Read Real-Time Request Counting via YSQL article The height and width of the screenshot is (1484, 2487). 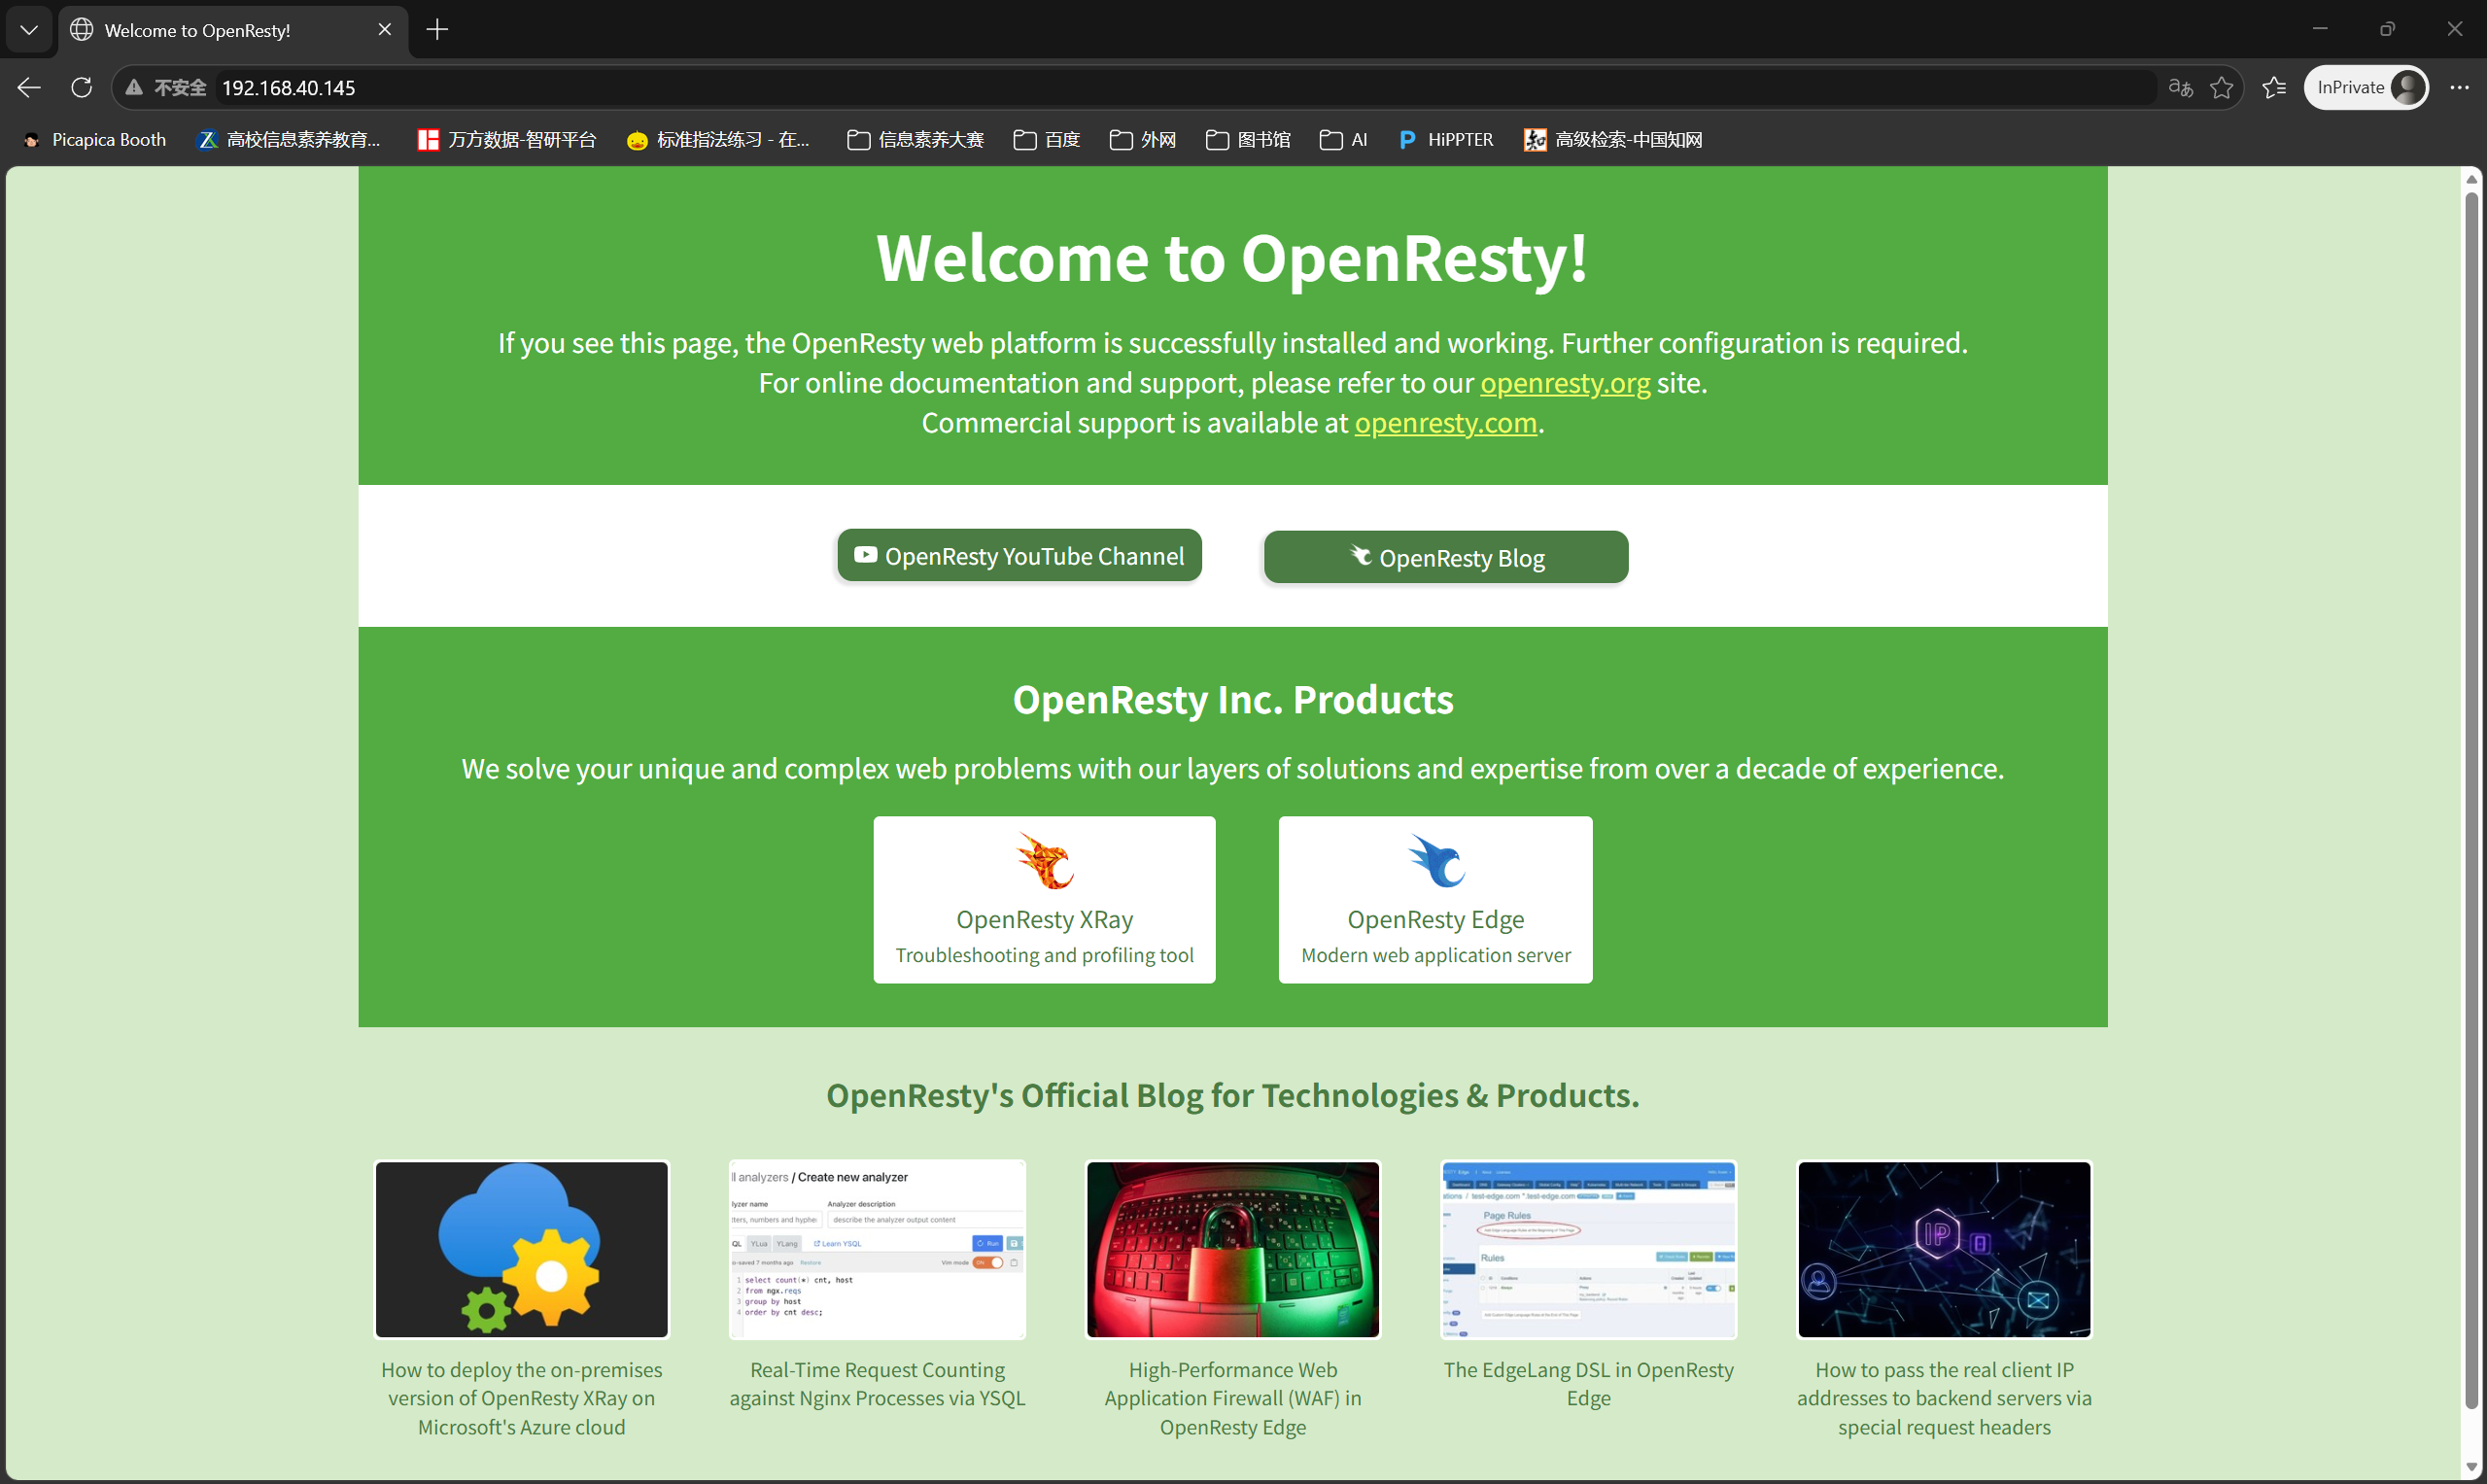pos(877,1384)
